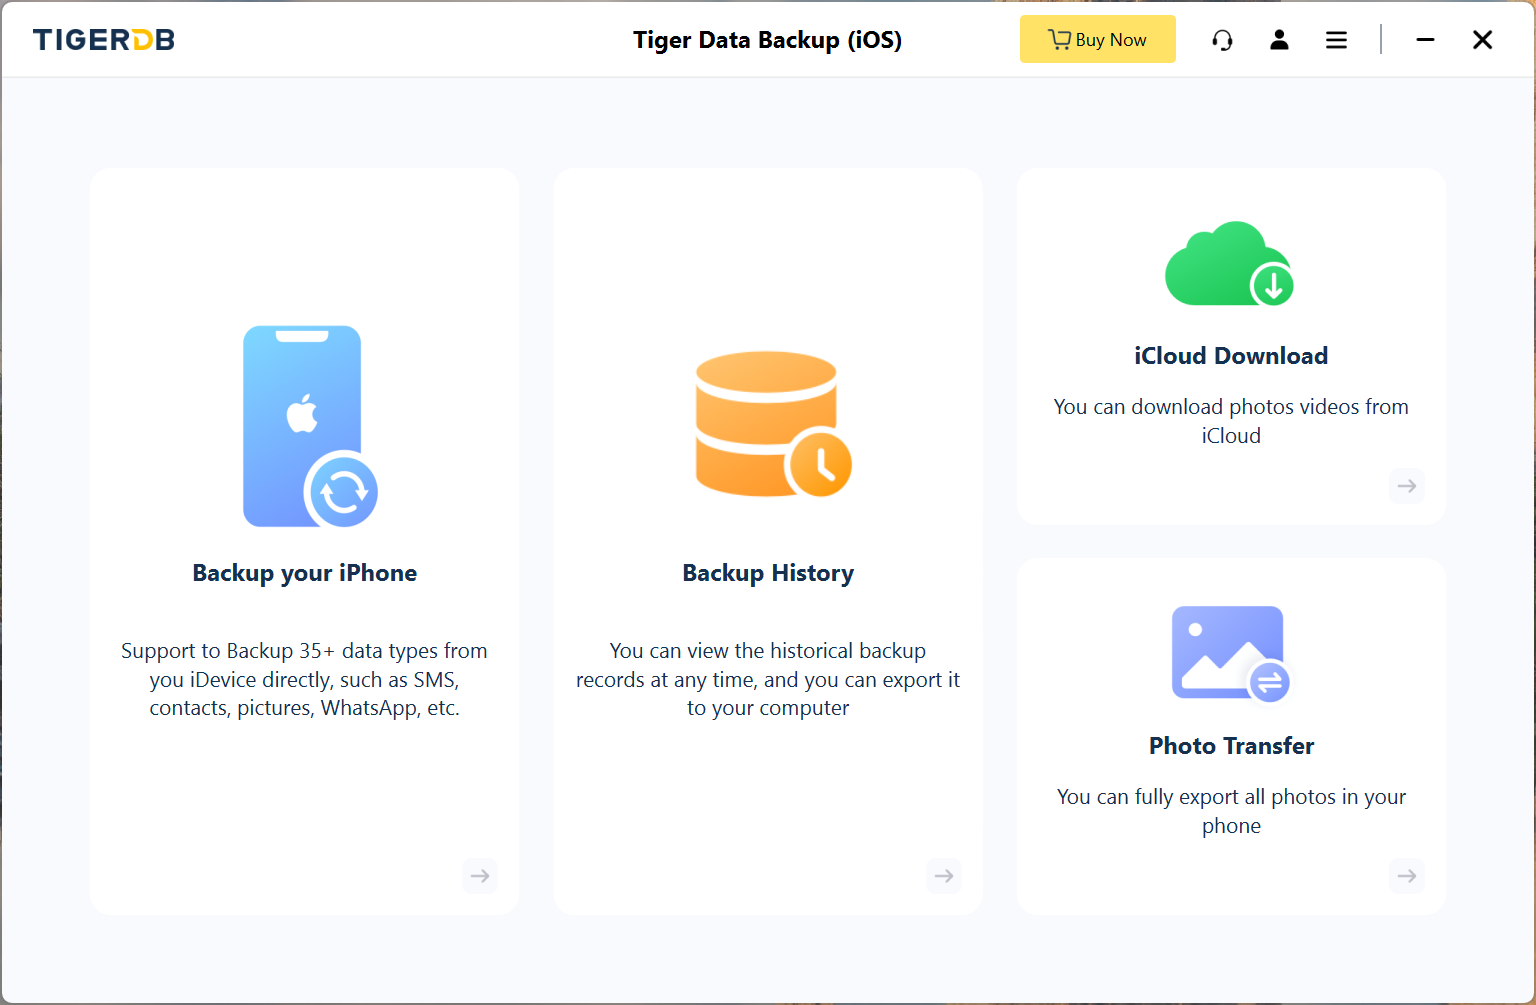Click the Photo Transfer image icon
This screenshot has width=1536, height=1005.
click(1230, 654)
